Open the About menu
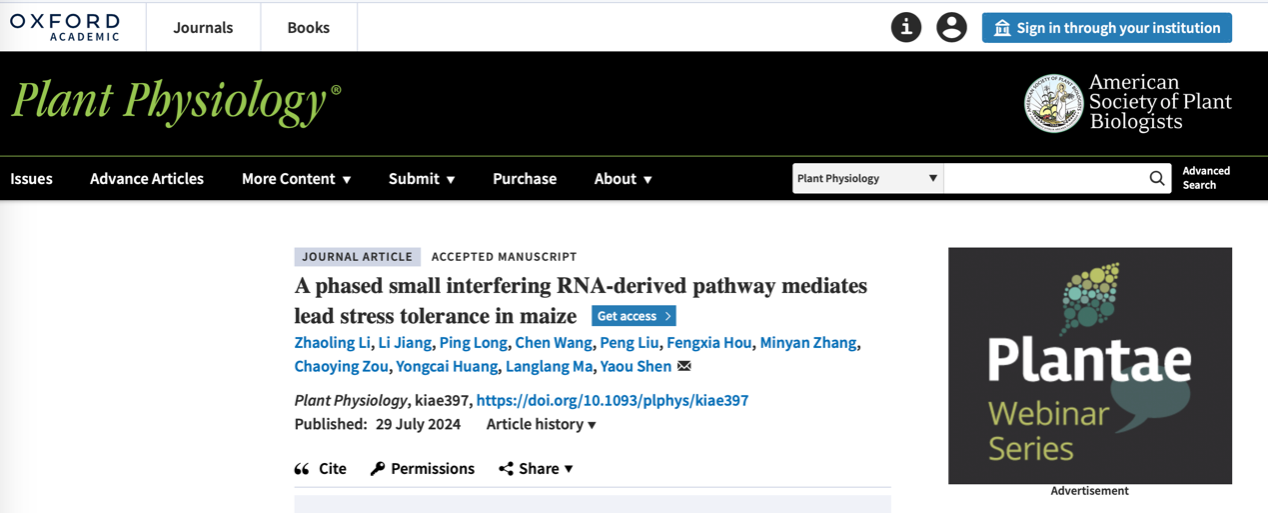 (x=622, y=179)
